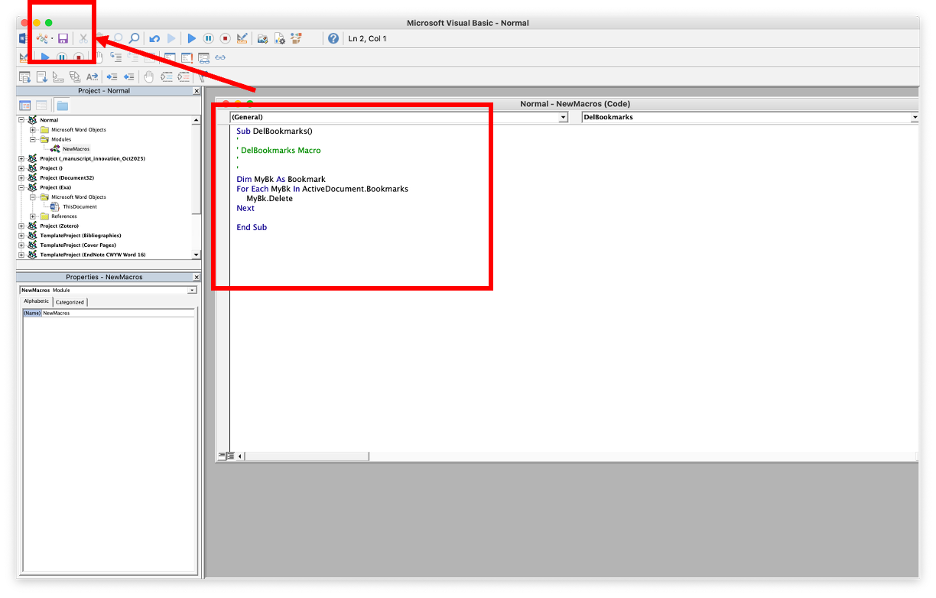The width and height of the screenshot is (936, 598).
Task: Expand the Project (Zotero) tree node
Action: tap(22, 226)
